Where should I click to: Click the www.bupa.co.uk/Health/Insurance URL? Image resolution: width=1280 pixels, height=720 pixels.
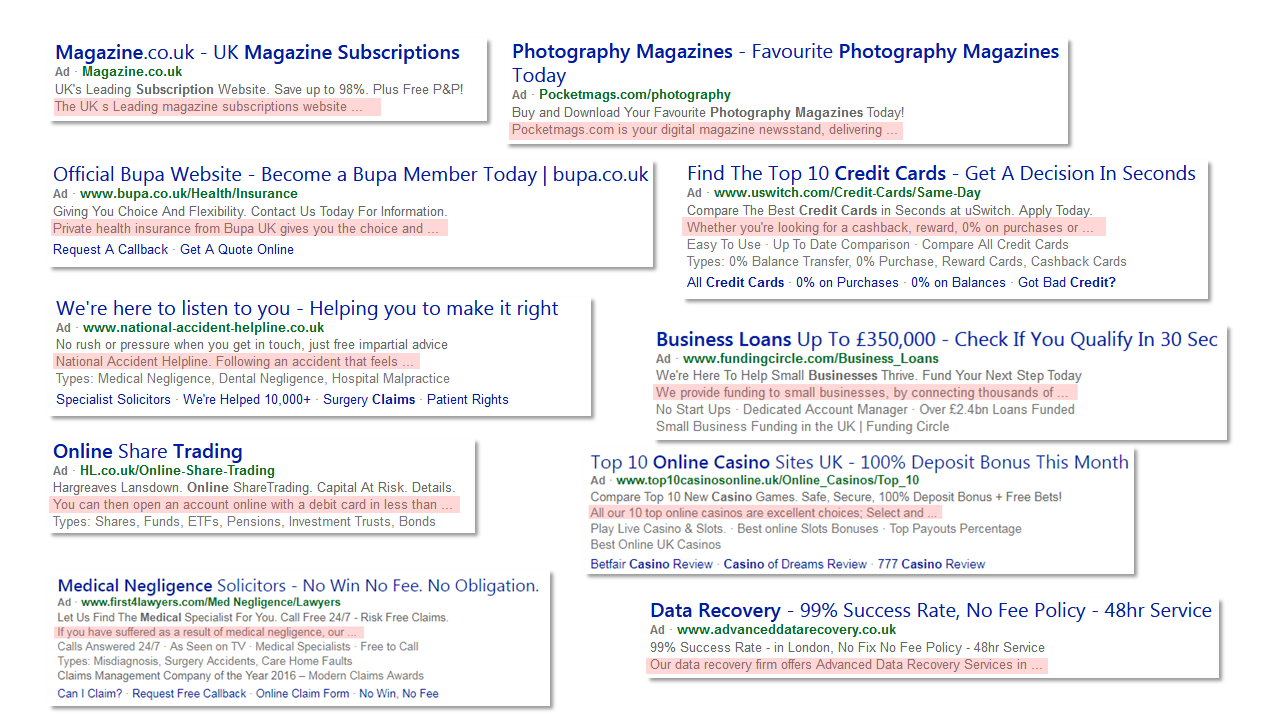pyautogui.click(x=189, y=194)
